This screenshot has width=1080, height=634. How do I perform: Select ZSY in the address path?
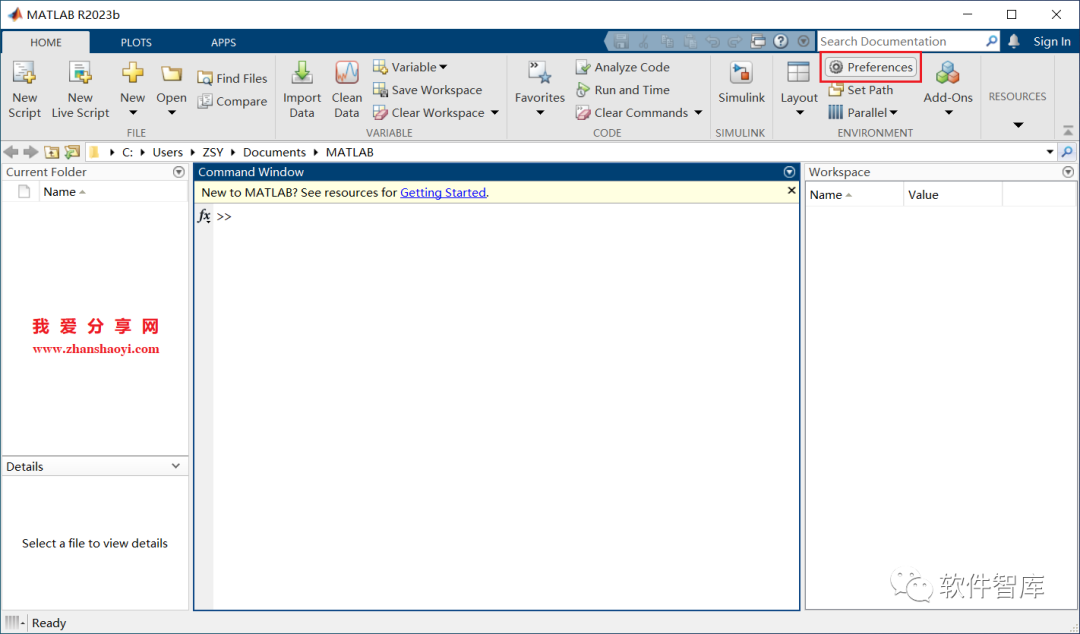coord(213,152)
